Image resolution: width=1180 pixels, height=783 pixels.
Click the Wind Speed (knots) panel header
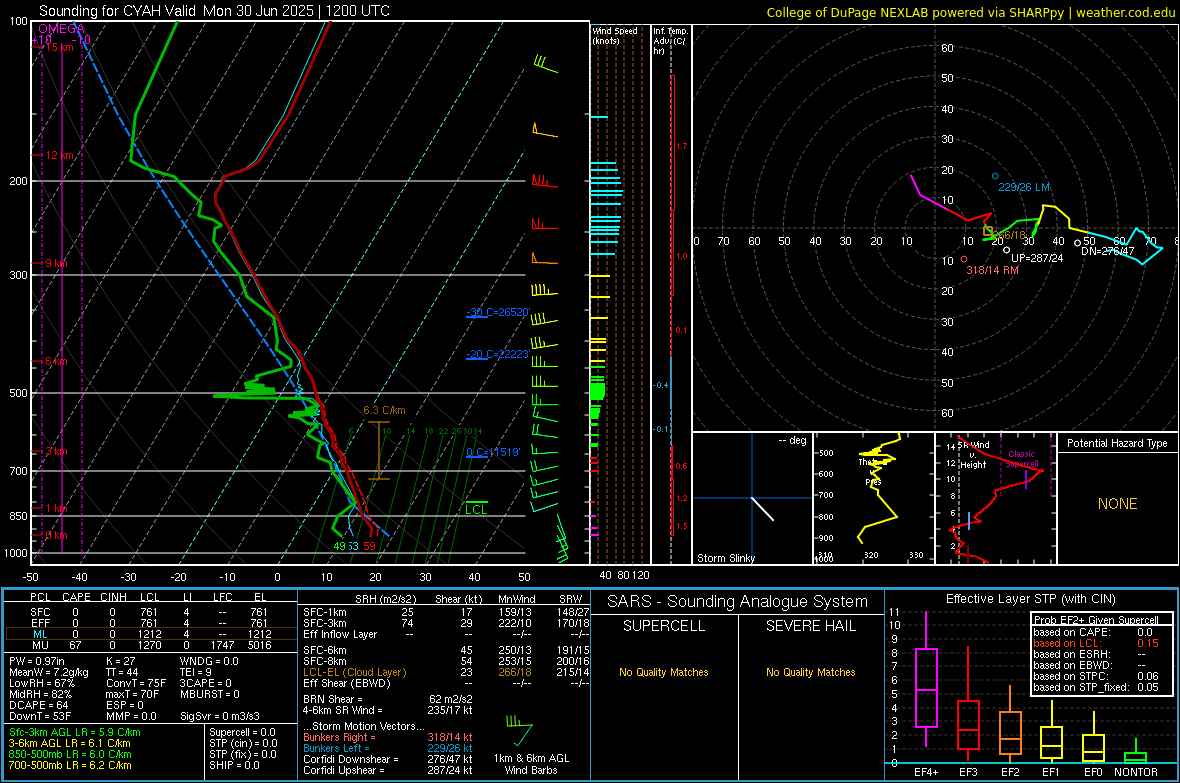pyautogui.click(x=614, y=35)
